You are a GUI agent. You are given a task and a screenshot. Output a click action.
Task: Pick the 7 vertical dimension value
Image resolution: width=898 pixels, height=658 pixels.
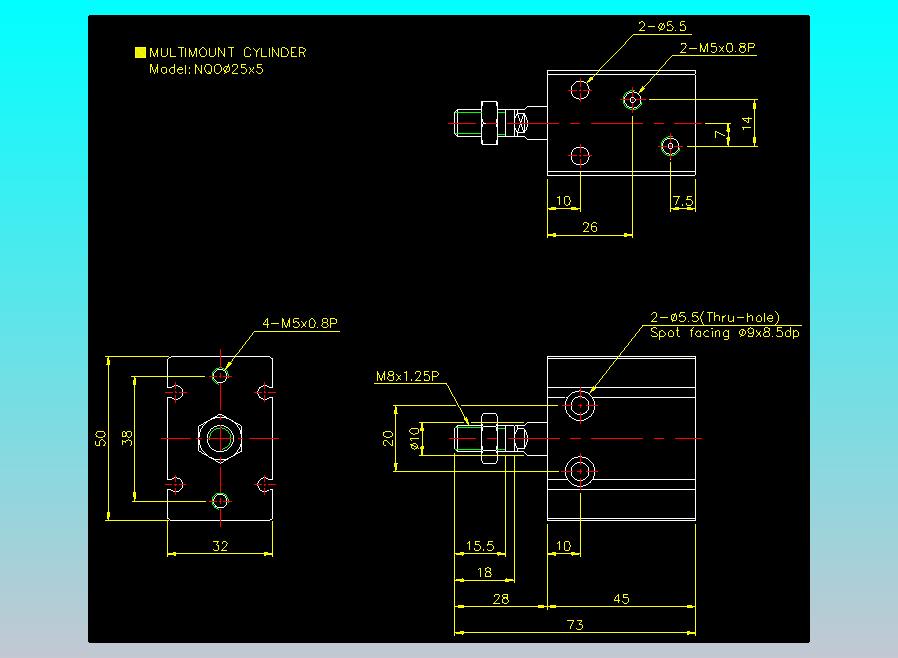(719, 134)
